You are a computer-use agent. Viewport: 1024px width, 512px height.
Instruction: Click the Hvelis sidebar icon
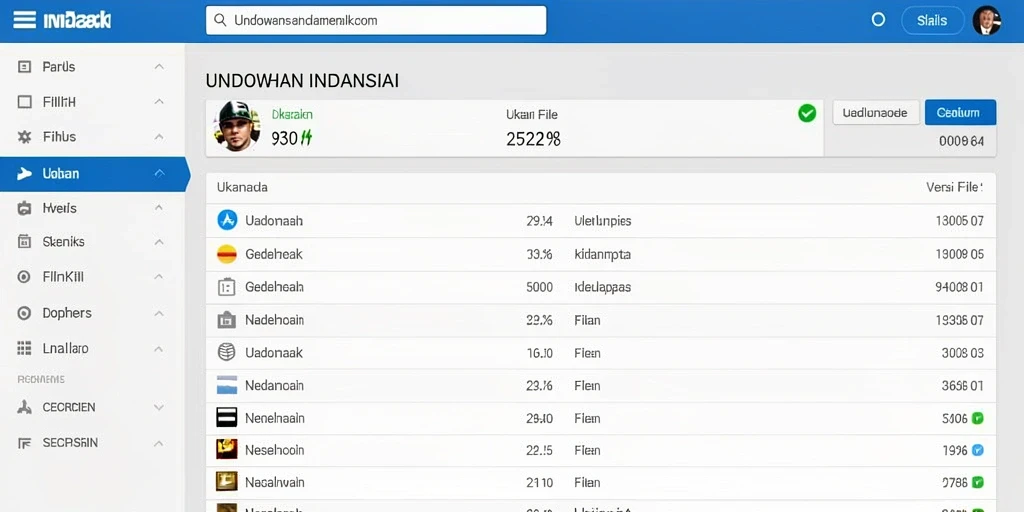24,208
